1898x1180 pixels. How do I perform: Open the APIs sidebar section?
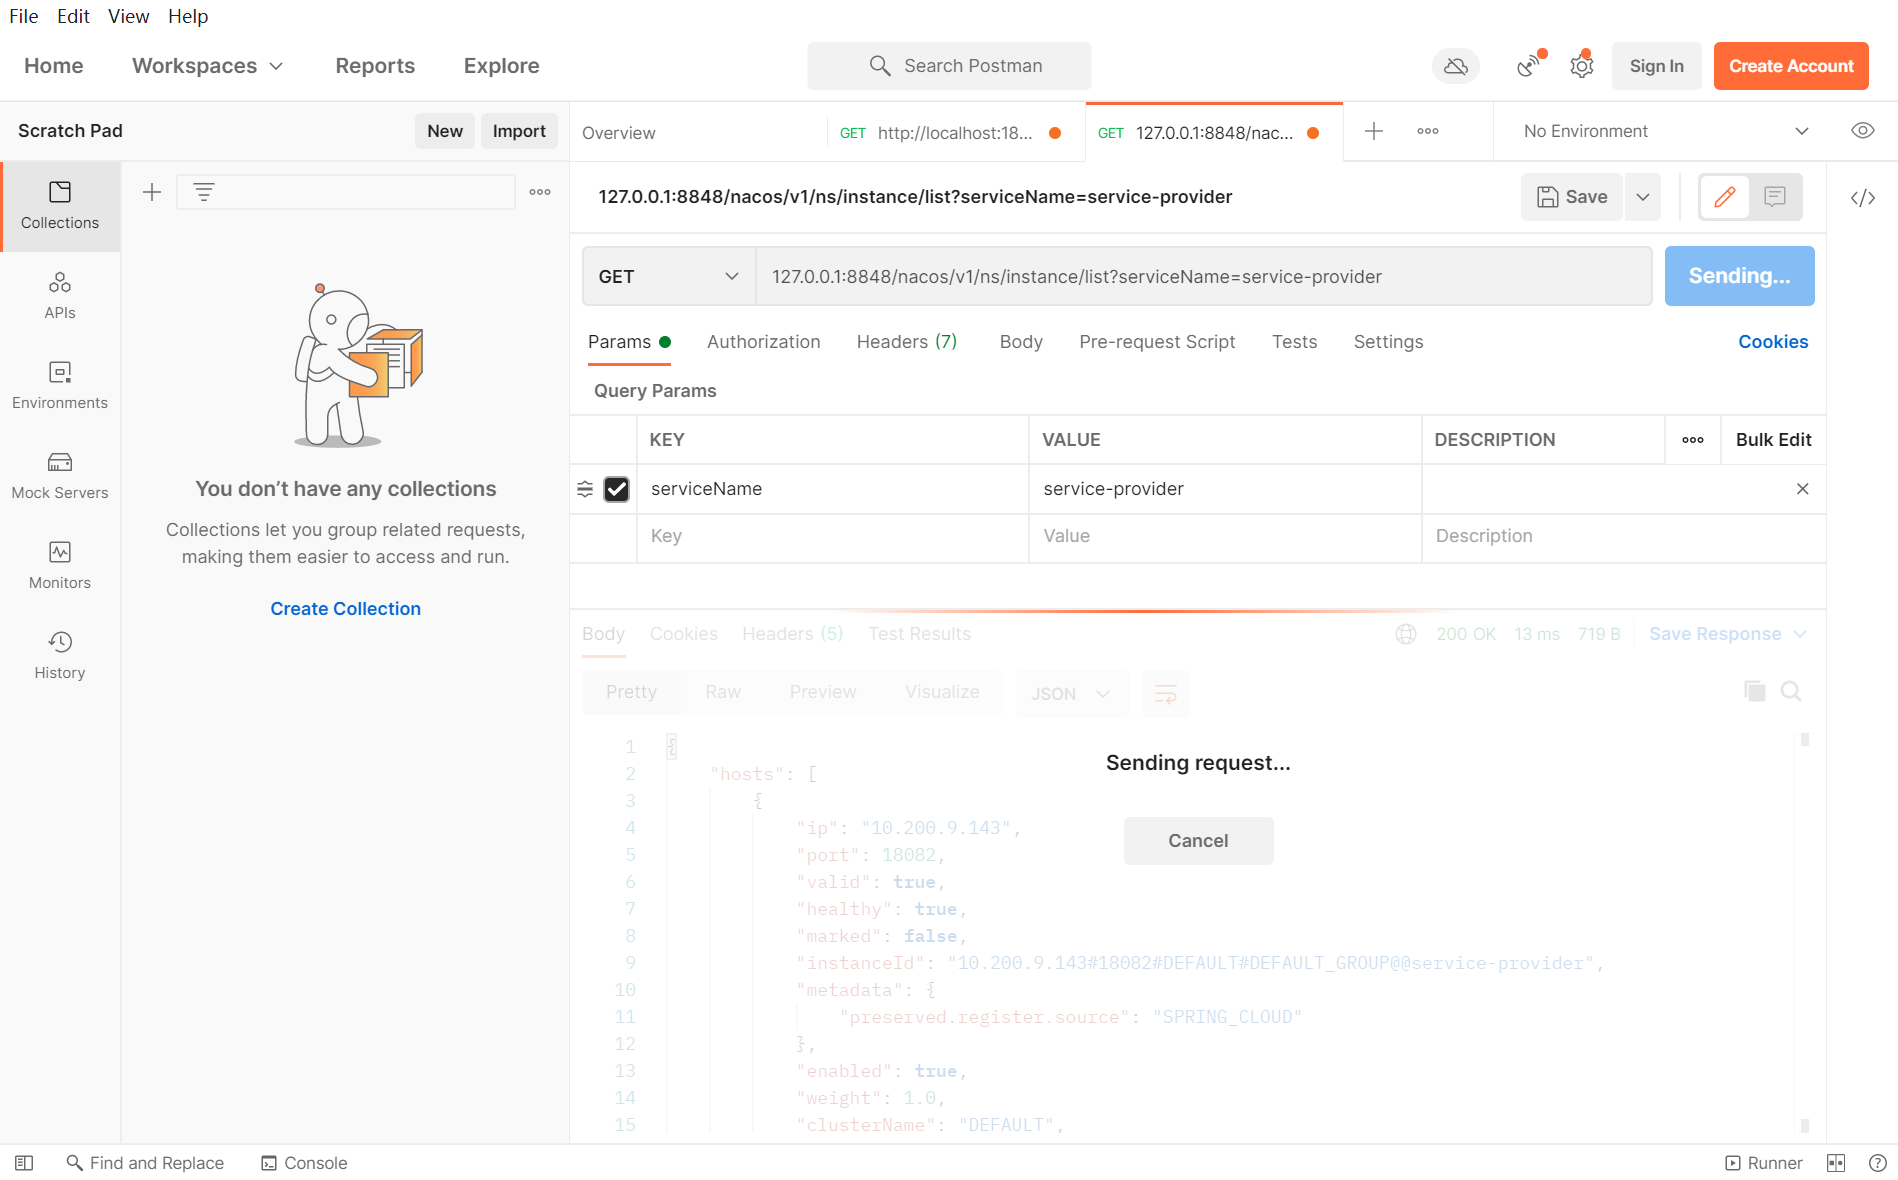click(x=60, y=296)
